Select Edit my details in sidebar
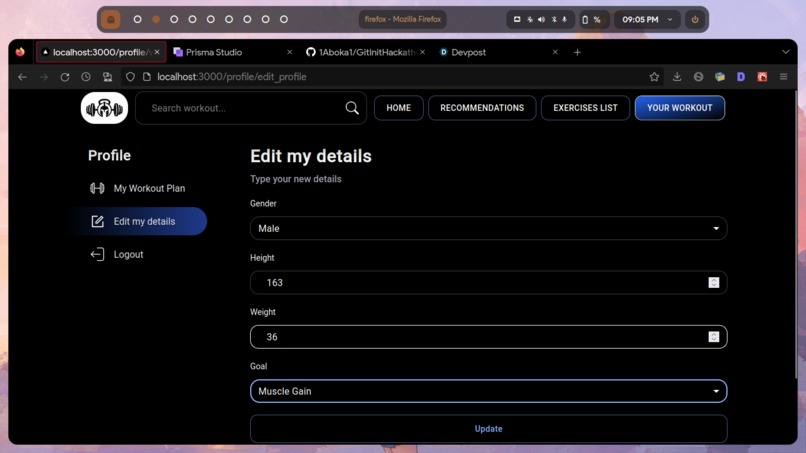The width and height of the screenshot is (806, 453). 139,221
